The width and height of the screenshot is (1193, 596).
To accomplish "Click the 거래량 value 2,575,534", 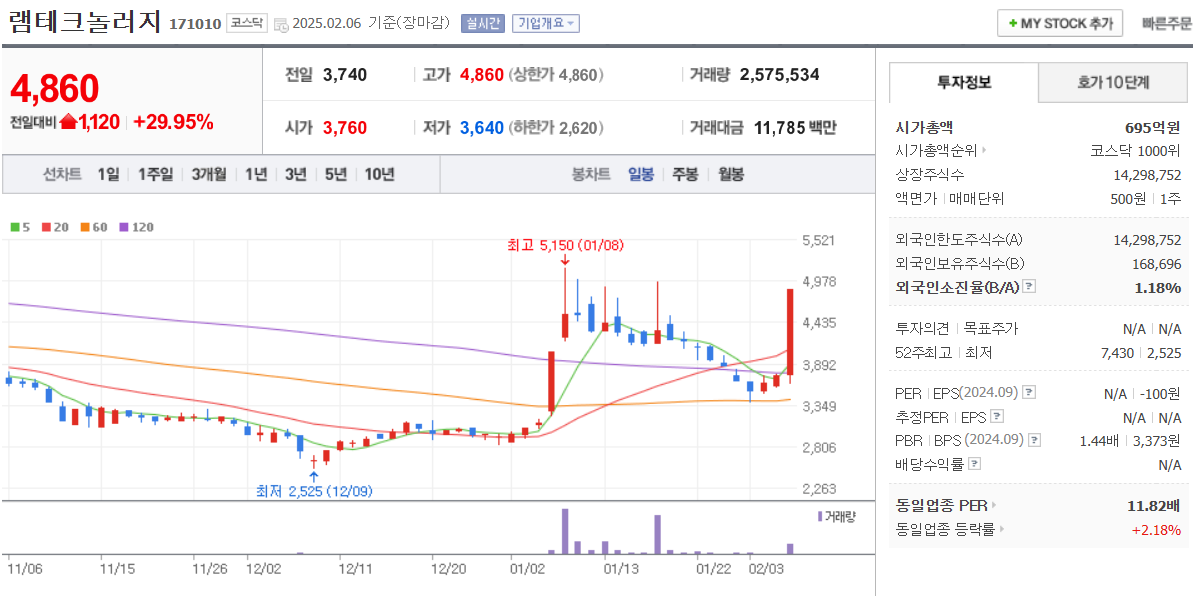I will [x=779, y=75].
